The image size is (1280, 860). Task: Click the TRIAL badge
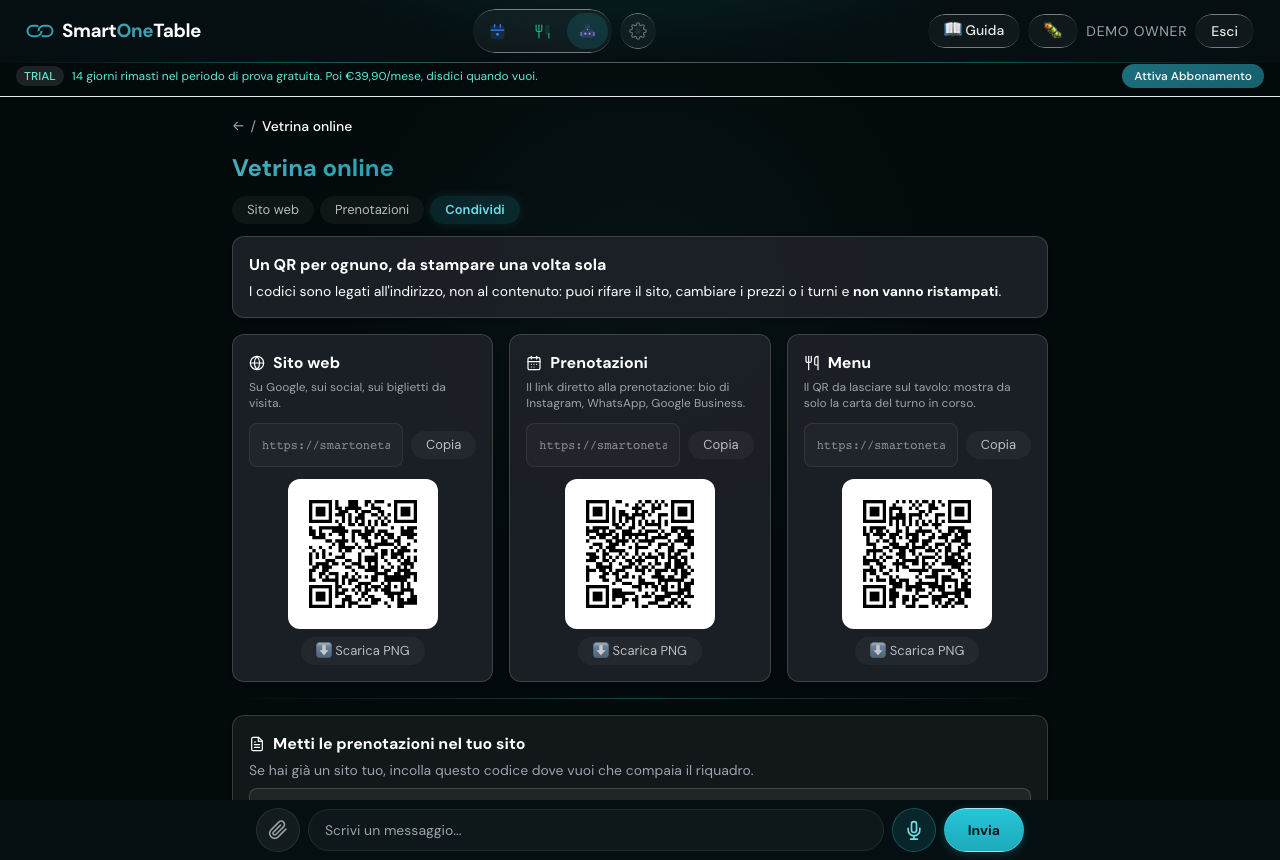[40, 76]
